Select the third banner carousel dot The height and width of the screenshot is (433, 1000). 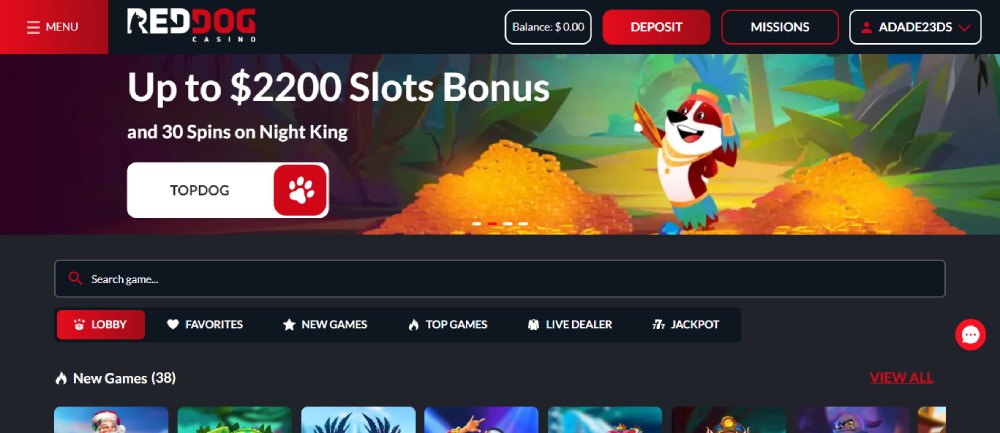(x=508, y=224)
